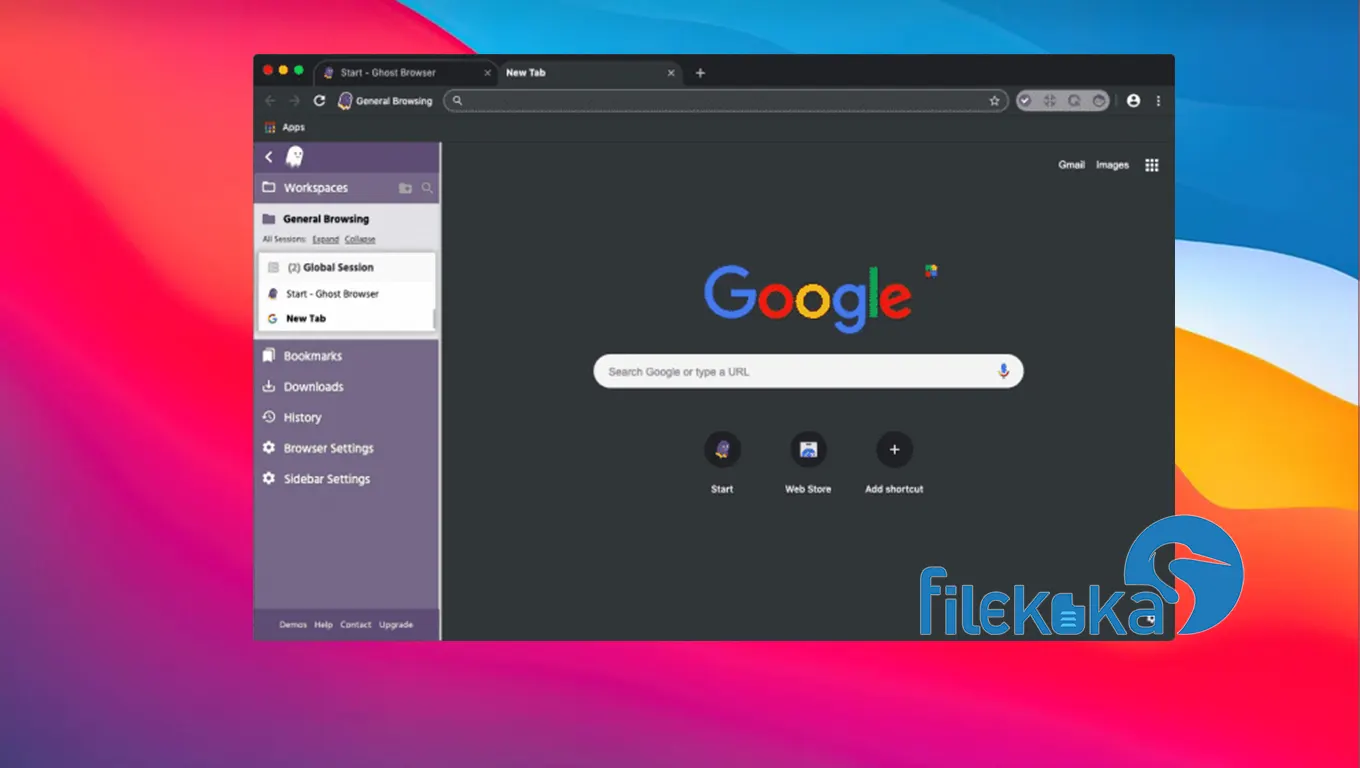Screen dimensions: 1360x768
Task: Click the Collapse all sessions link
Action: pos(360,239)
